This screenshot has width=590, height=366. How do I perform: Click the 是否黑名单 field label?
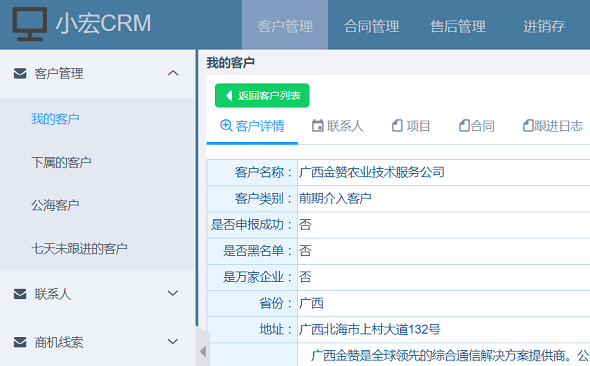(258, 251)
